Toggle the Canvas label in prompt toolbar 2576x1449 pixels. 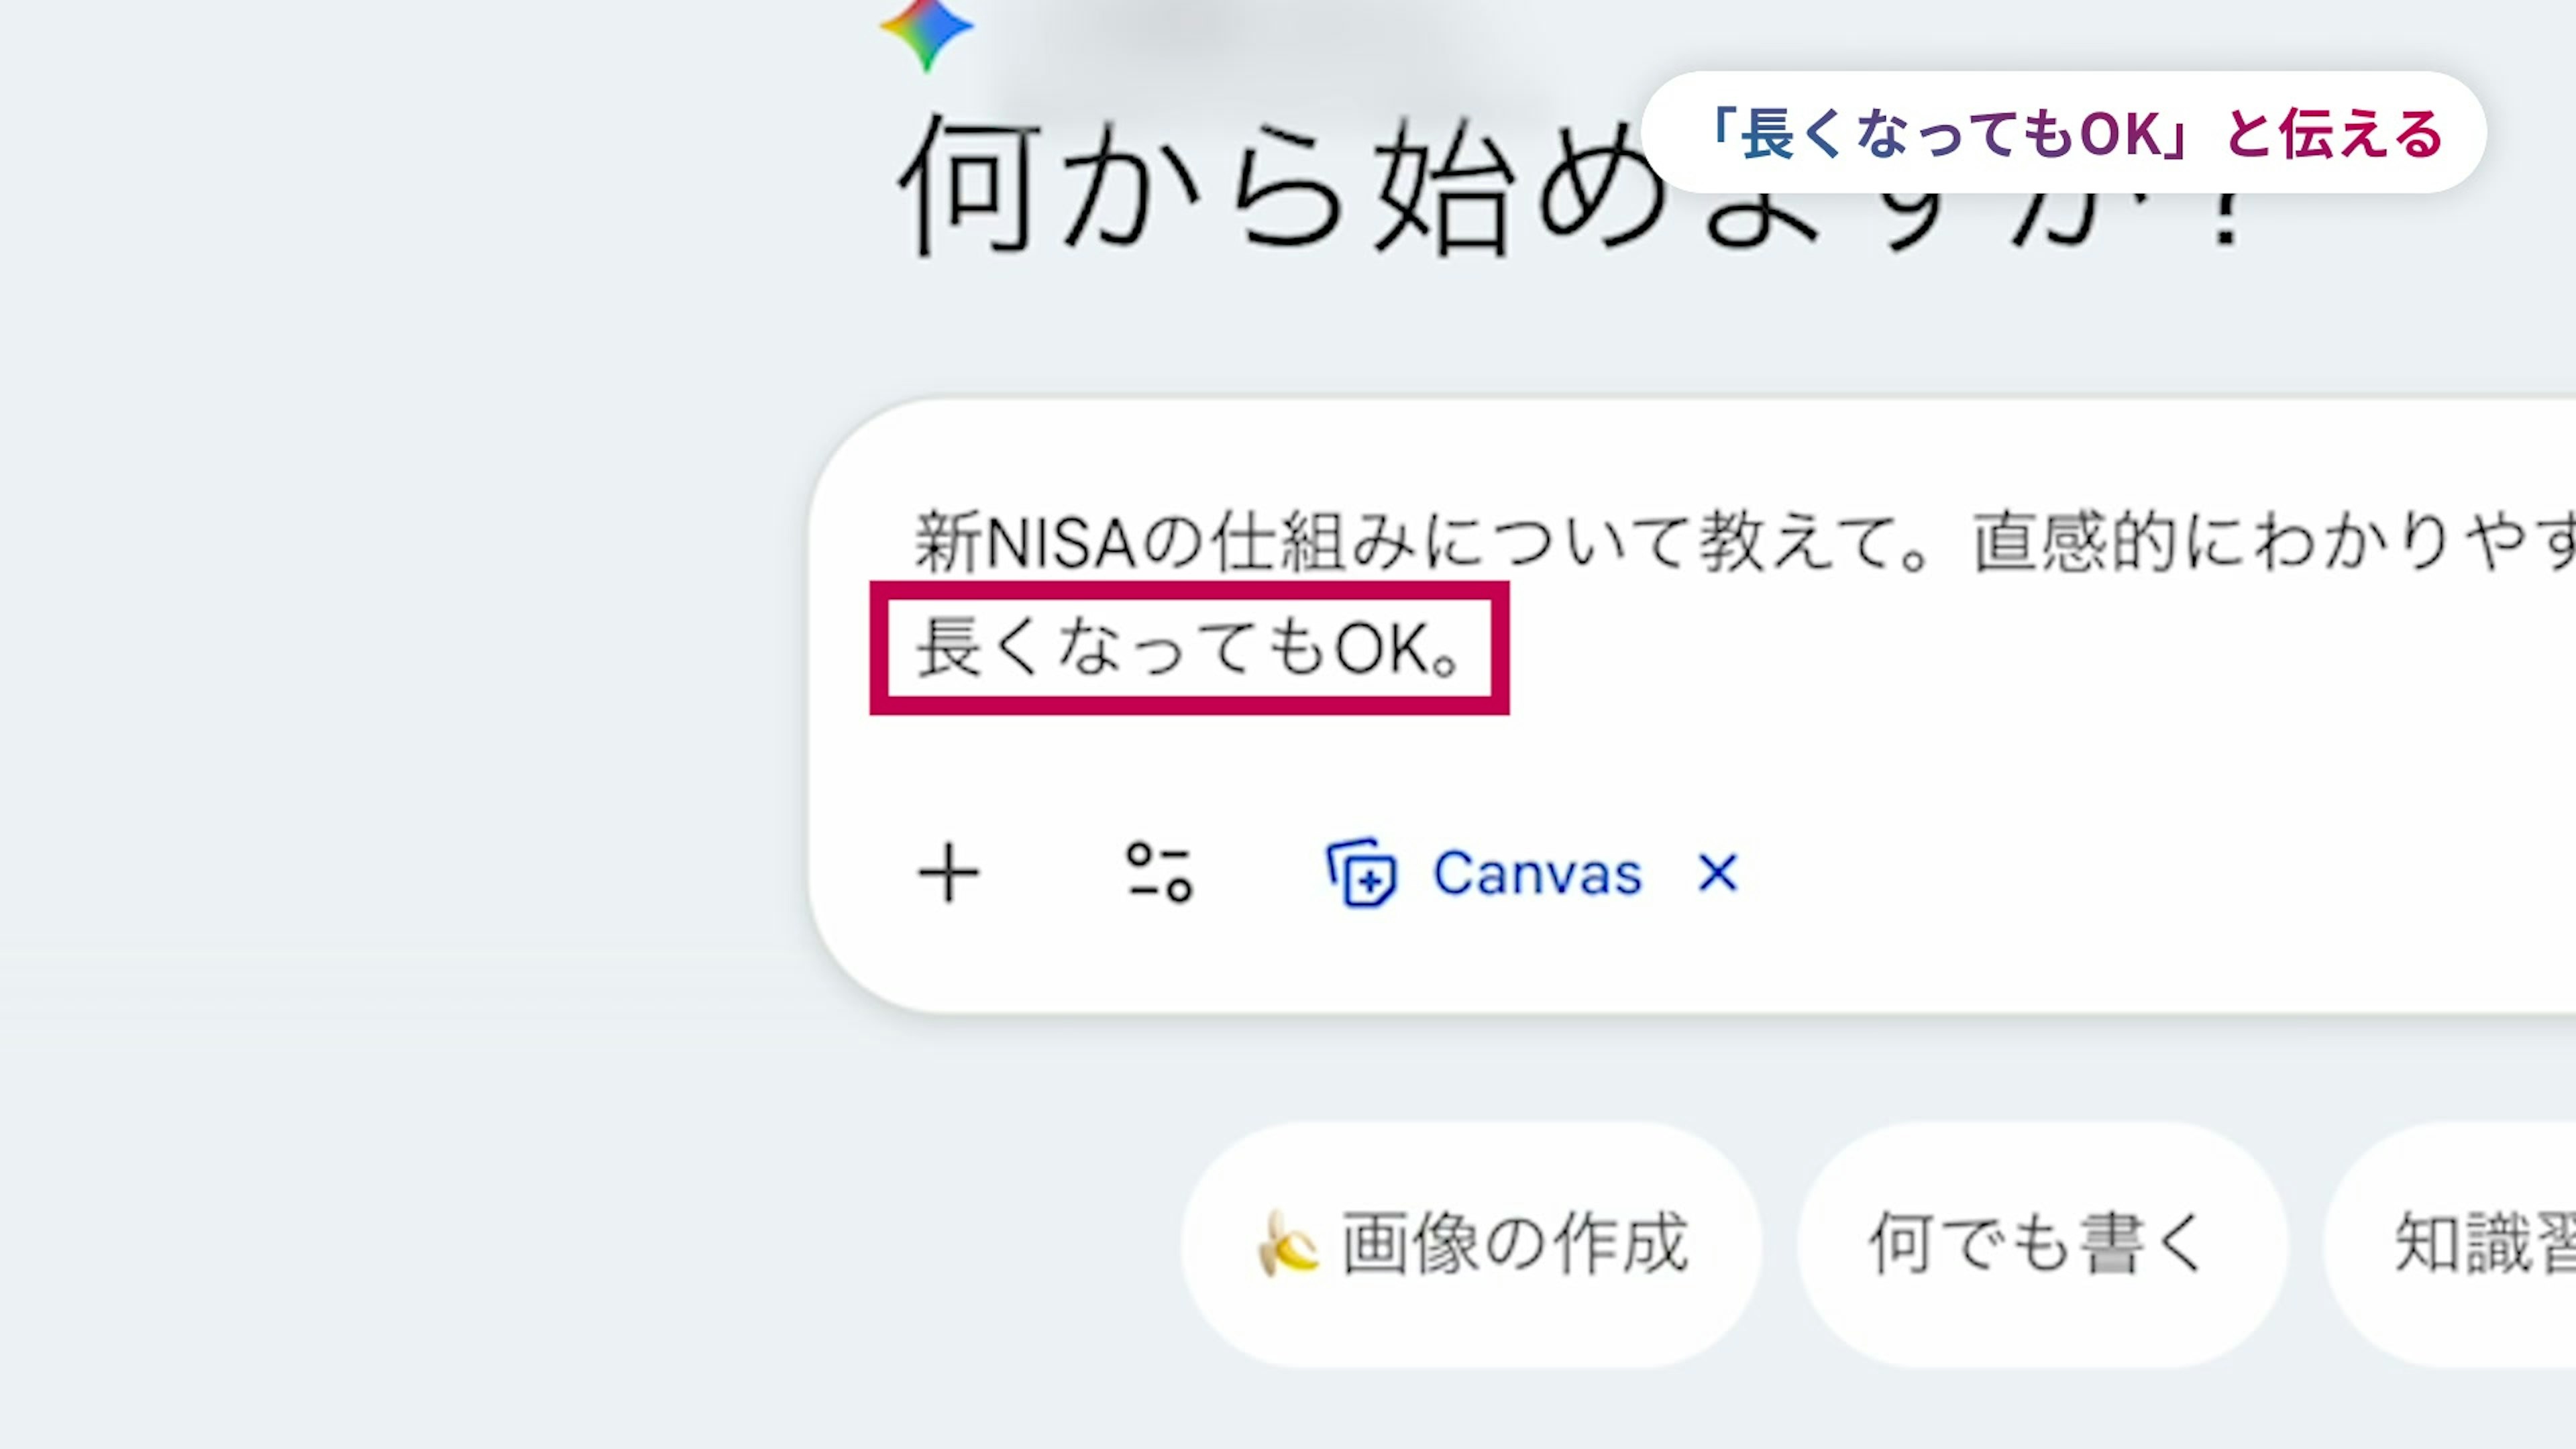[1537, 873]
